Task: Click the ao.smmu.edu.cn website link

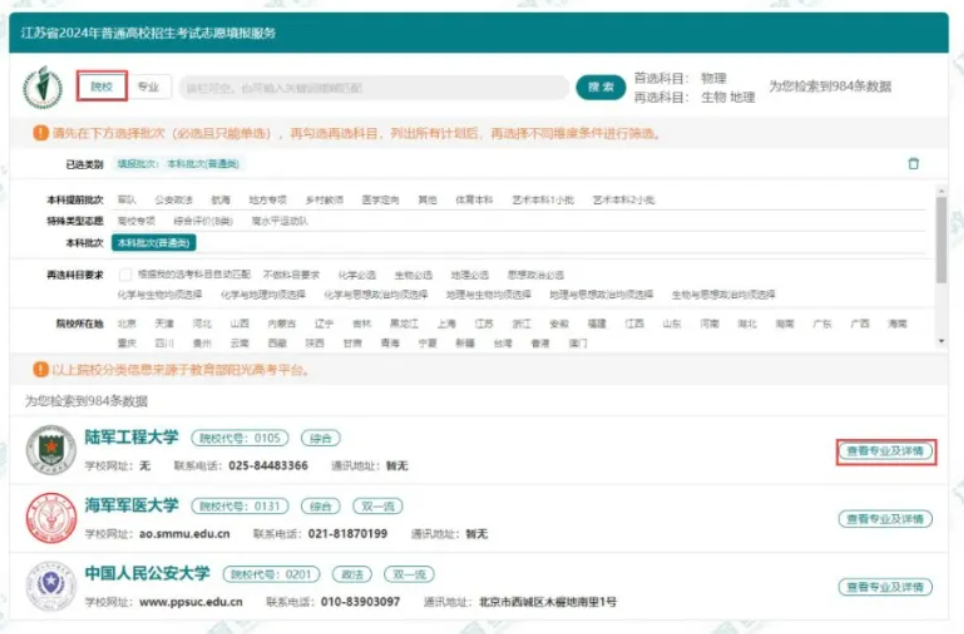Action: tap(184, 534)
